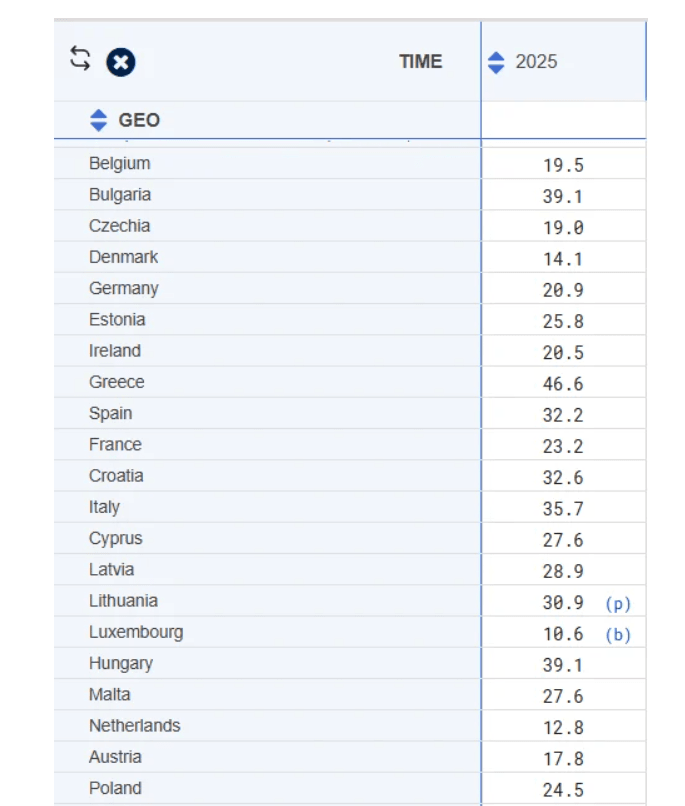The width and height of the screenshot is (685, 806).
Task: Click the Denmark 14.1 data cell
Action: click(563, 259)
